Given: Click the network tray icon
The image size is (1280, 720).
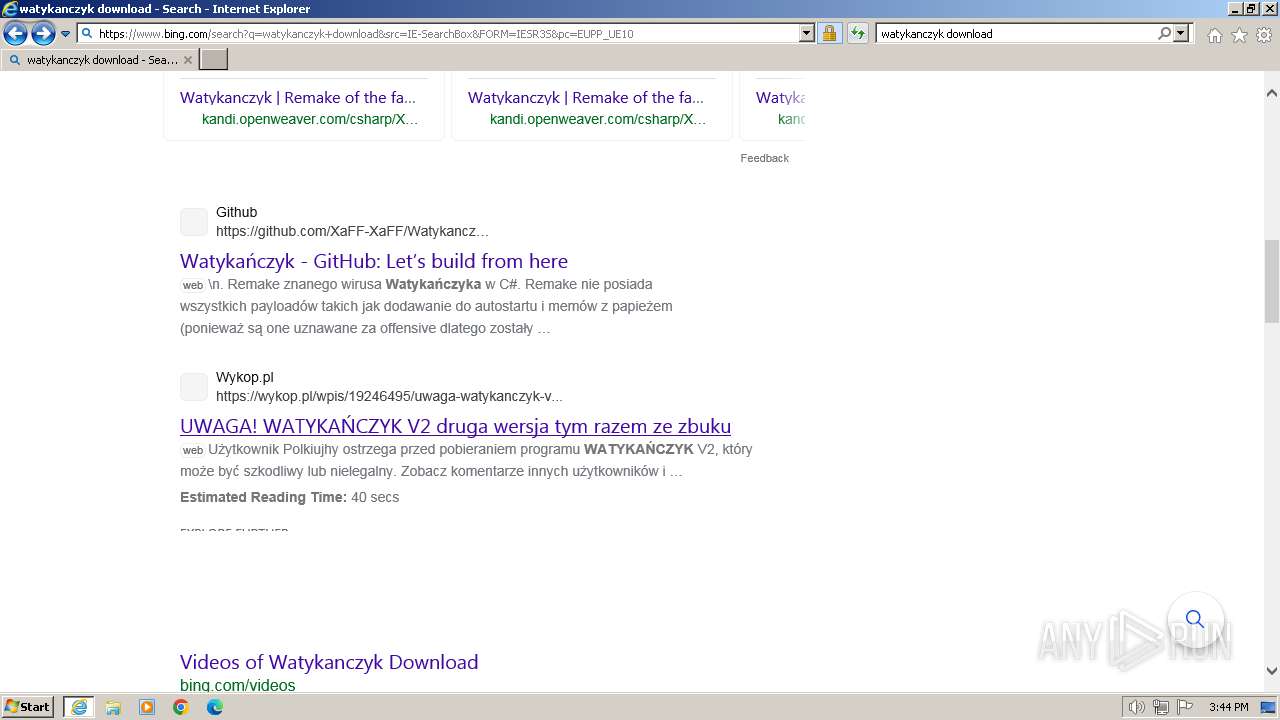Looking at the screenshot, I should click(1160, 707).
